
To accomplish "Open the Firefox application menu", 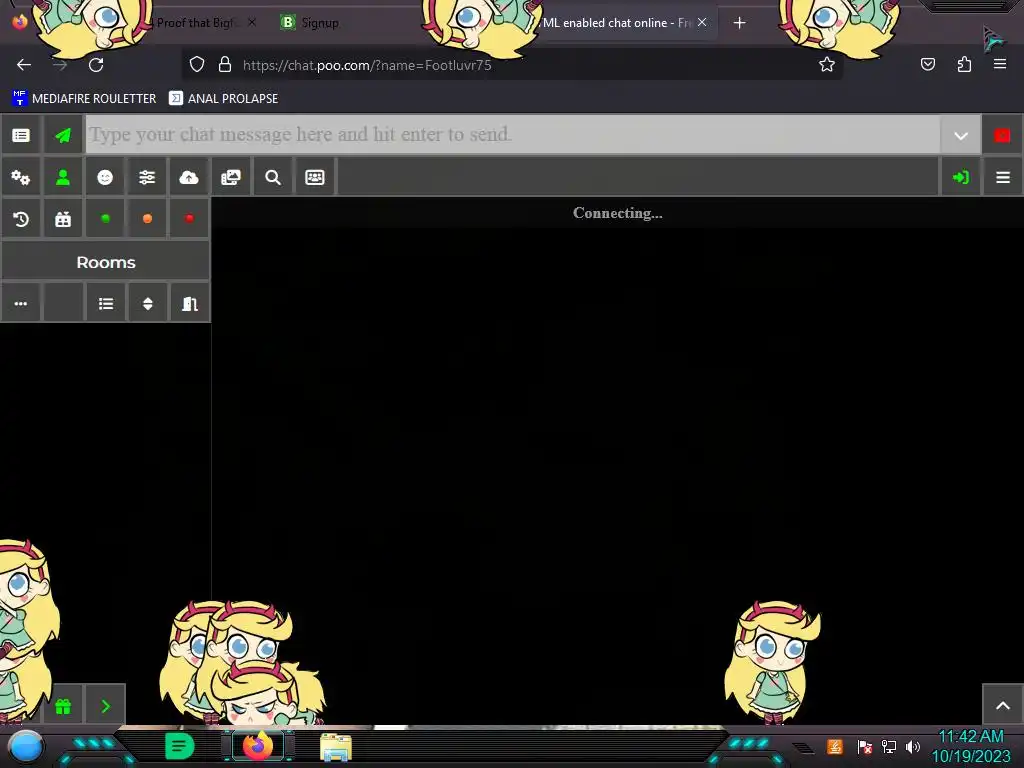I will (x=1000, y=65).
